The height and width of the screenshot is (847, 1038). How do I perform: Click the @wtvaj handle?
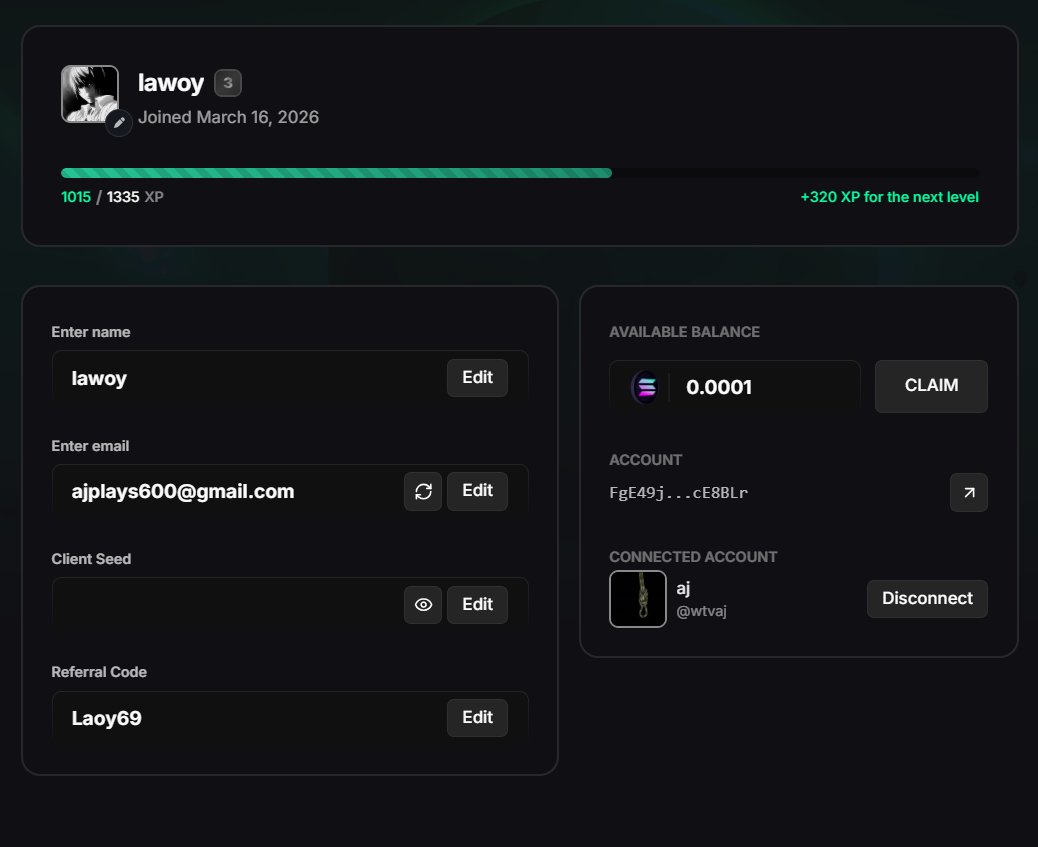701,611
